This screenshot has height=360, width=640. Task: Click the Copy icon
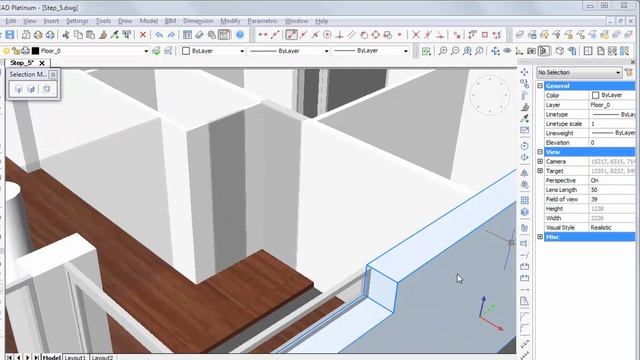(78, 35)
